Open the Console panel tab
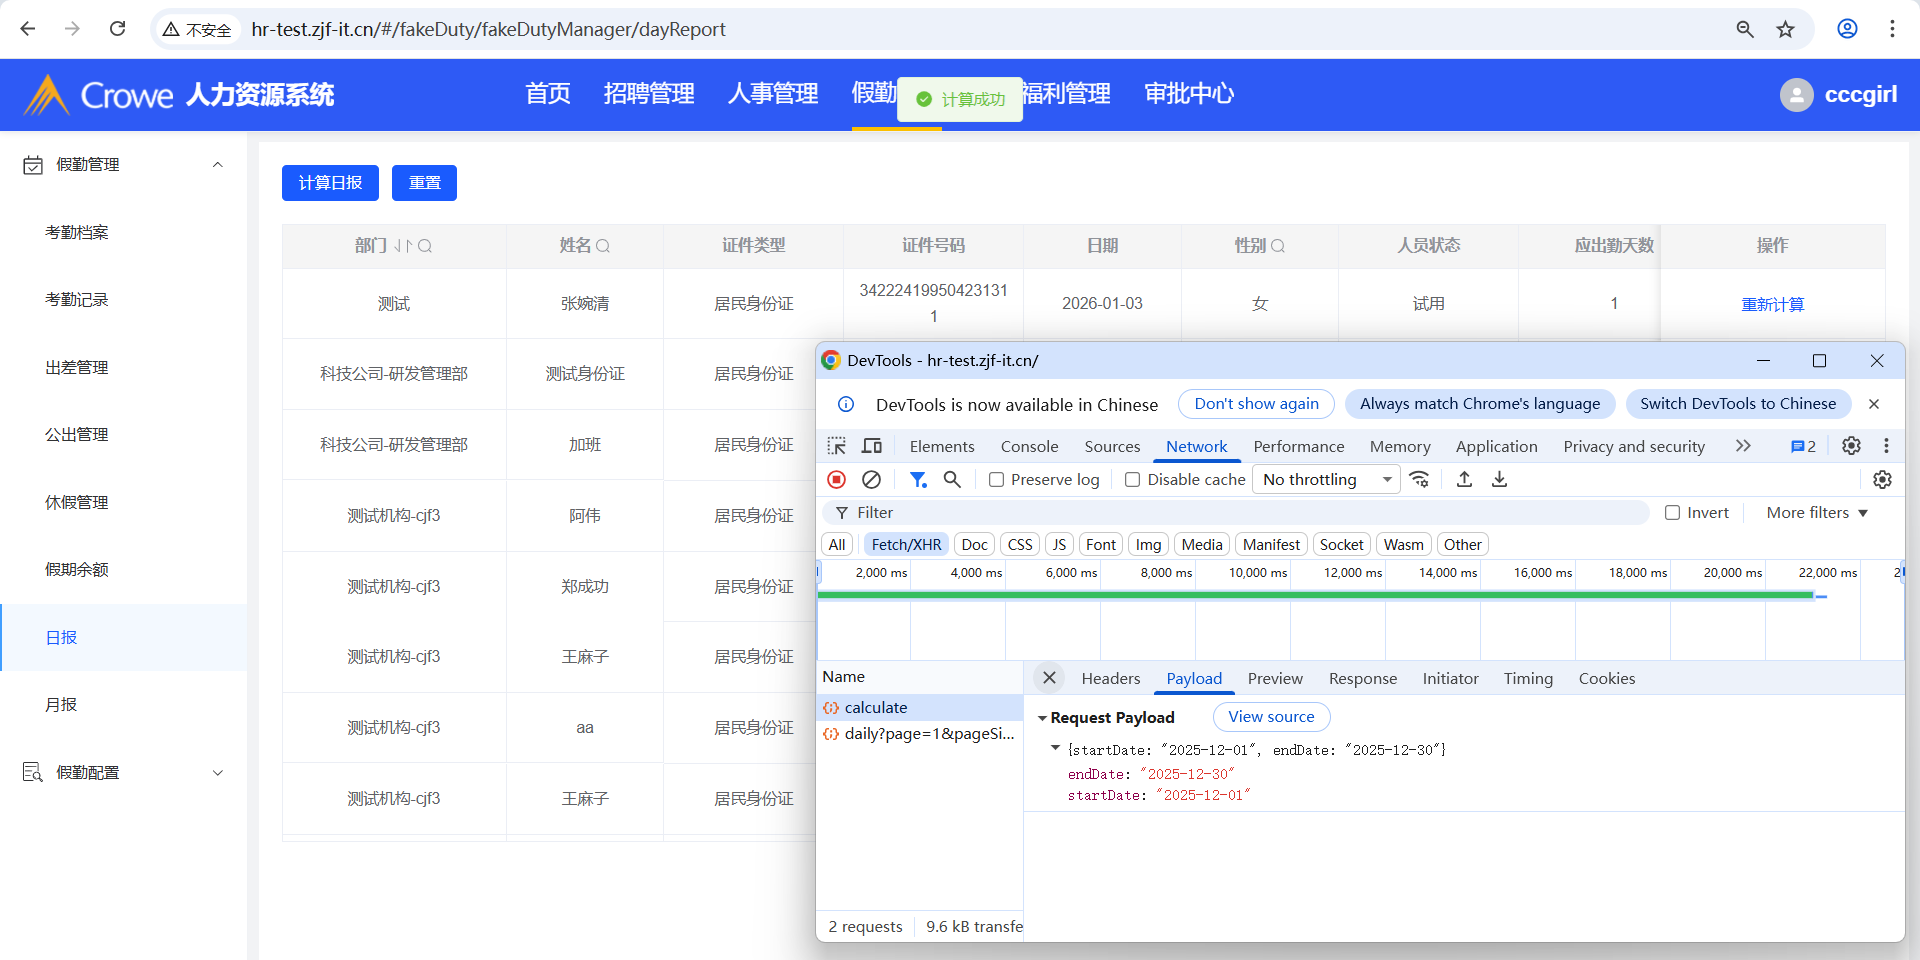Screen dimensions: 1920x960 point(1029,447)
